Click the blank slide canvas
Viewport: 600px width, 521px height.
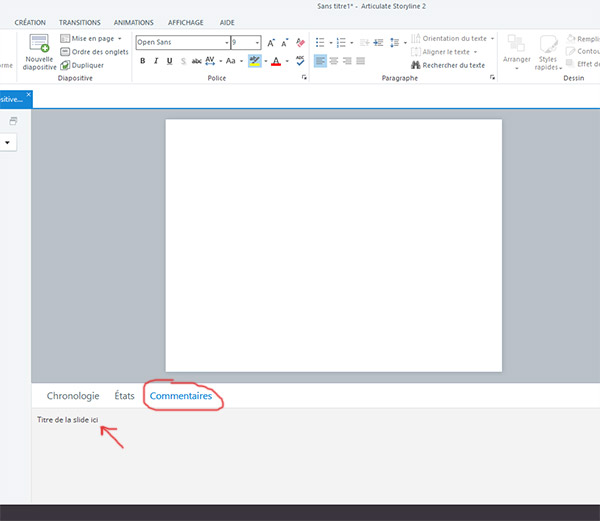pyautogui.click(x=334, y=245)
